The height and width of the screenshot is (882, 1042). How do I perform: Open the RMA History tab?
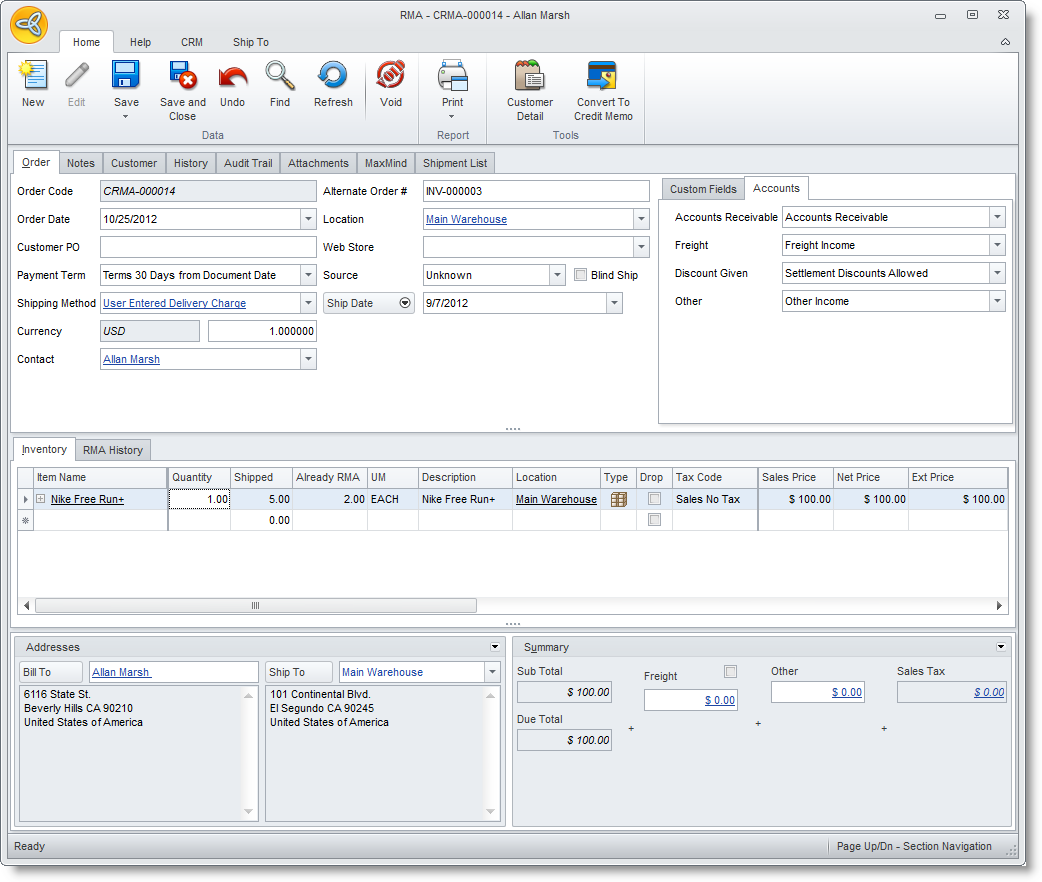113,450
